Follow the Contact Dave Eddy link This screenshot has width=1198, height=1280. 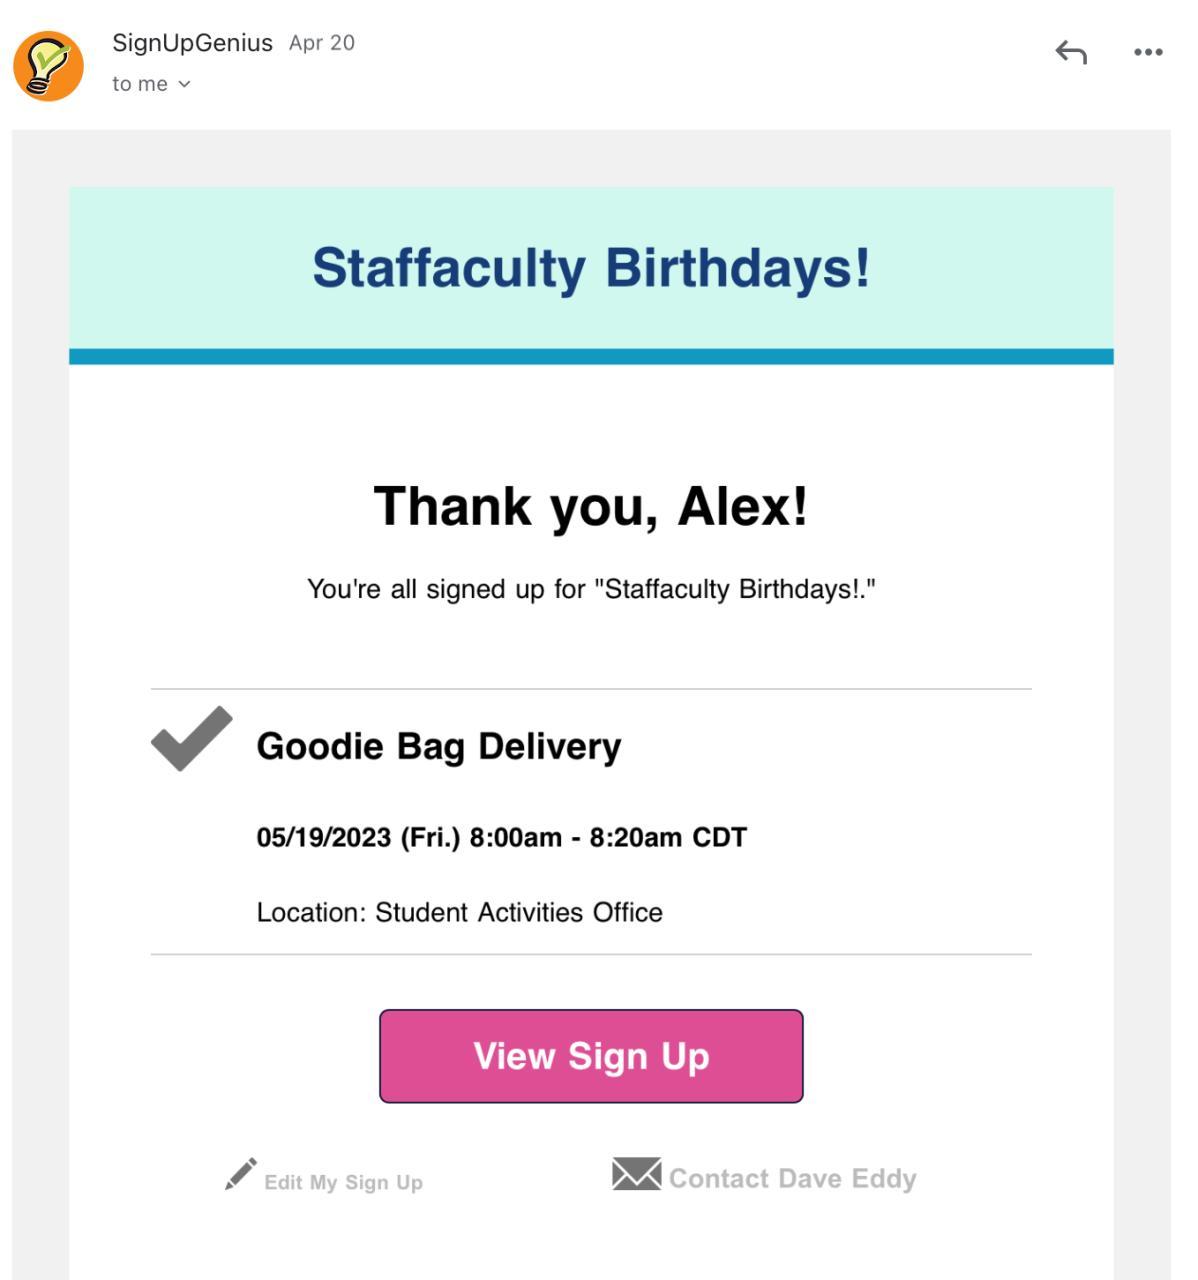click(x=792, y=1179)
